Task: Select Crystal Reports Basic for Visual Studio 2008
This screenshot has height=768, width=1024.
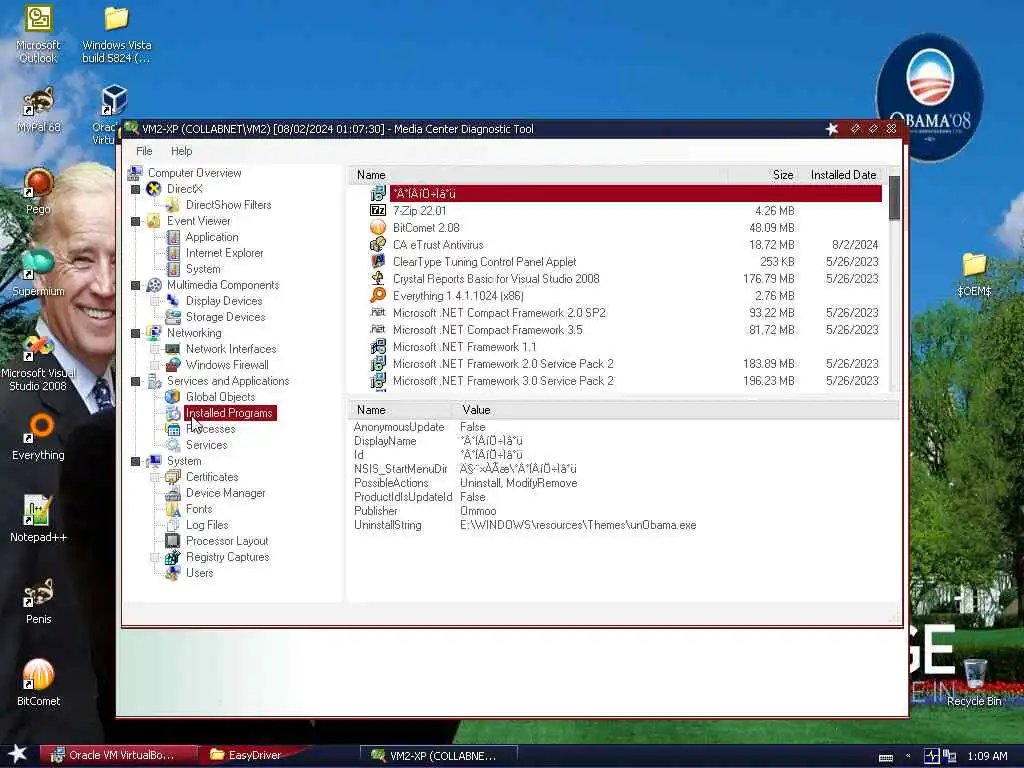Action: [624, 279]
